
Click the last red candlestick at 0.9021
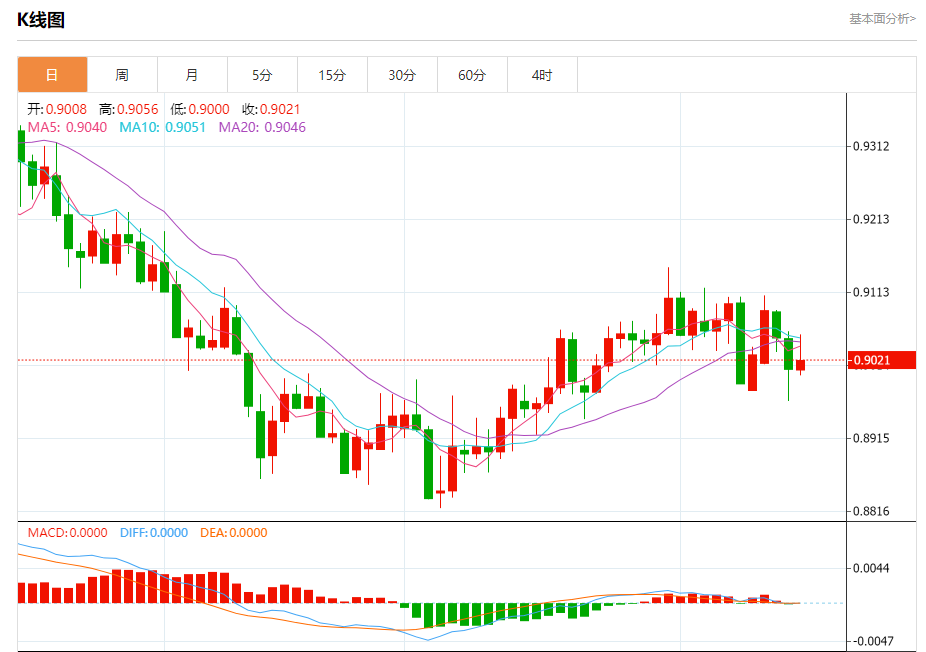pyautogui.click(x=800, y=365)
